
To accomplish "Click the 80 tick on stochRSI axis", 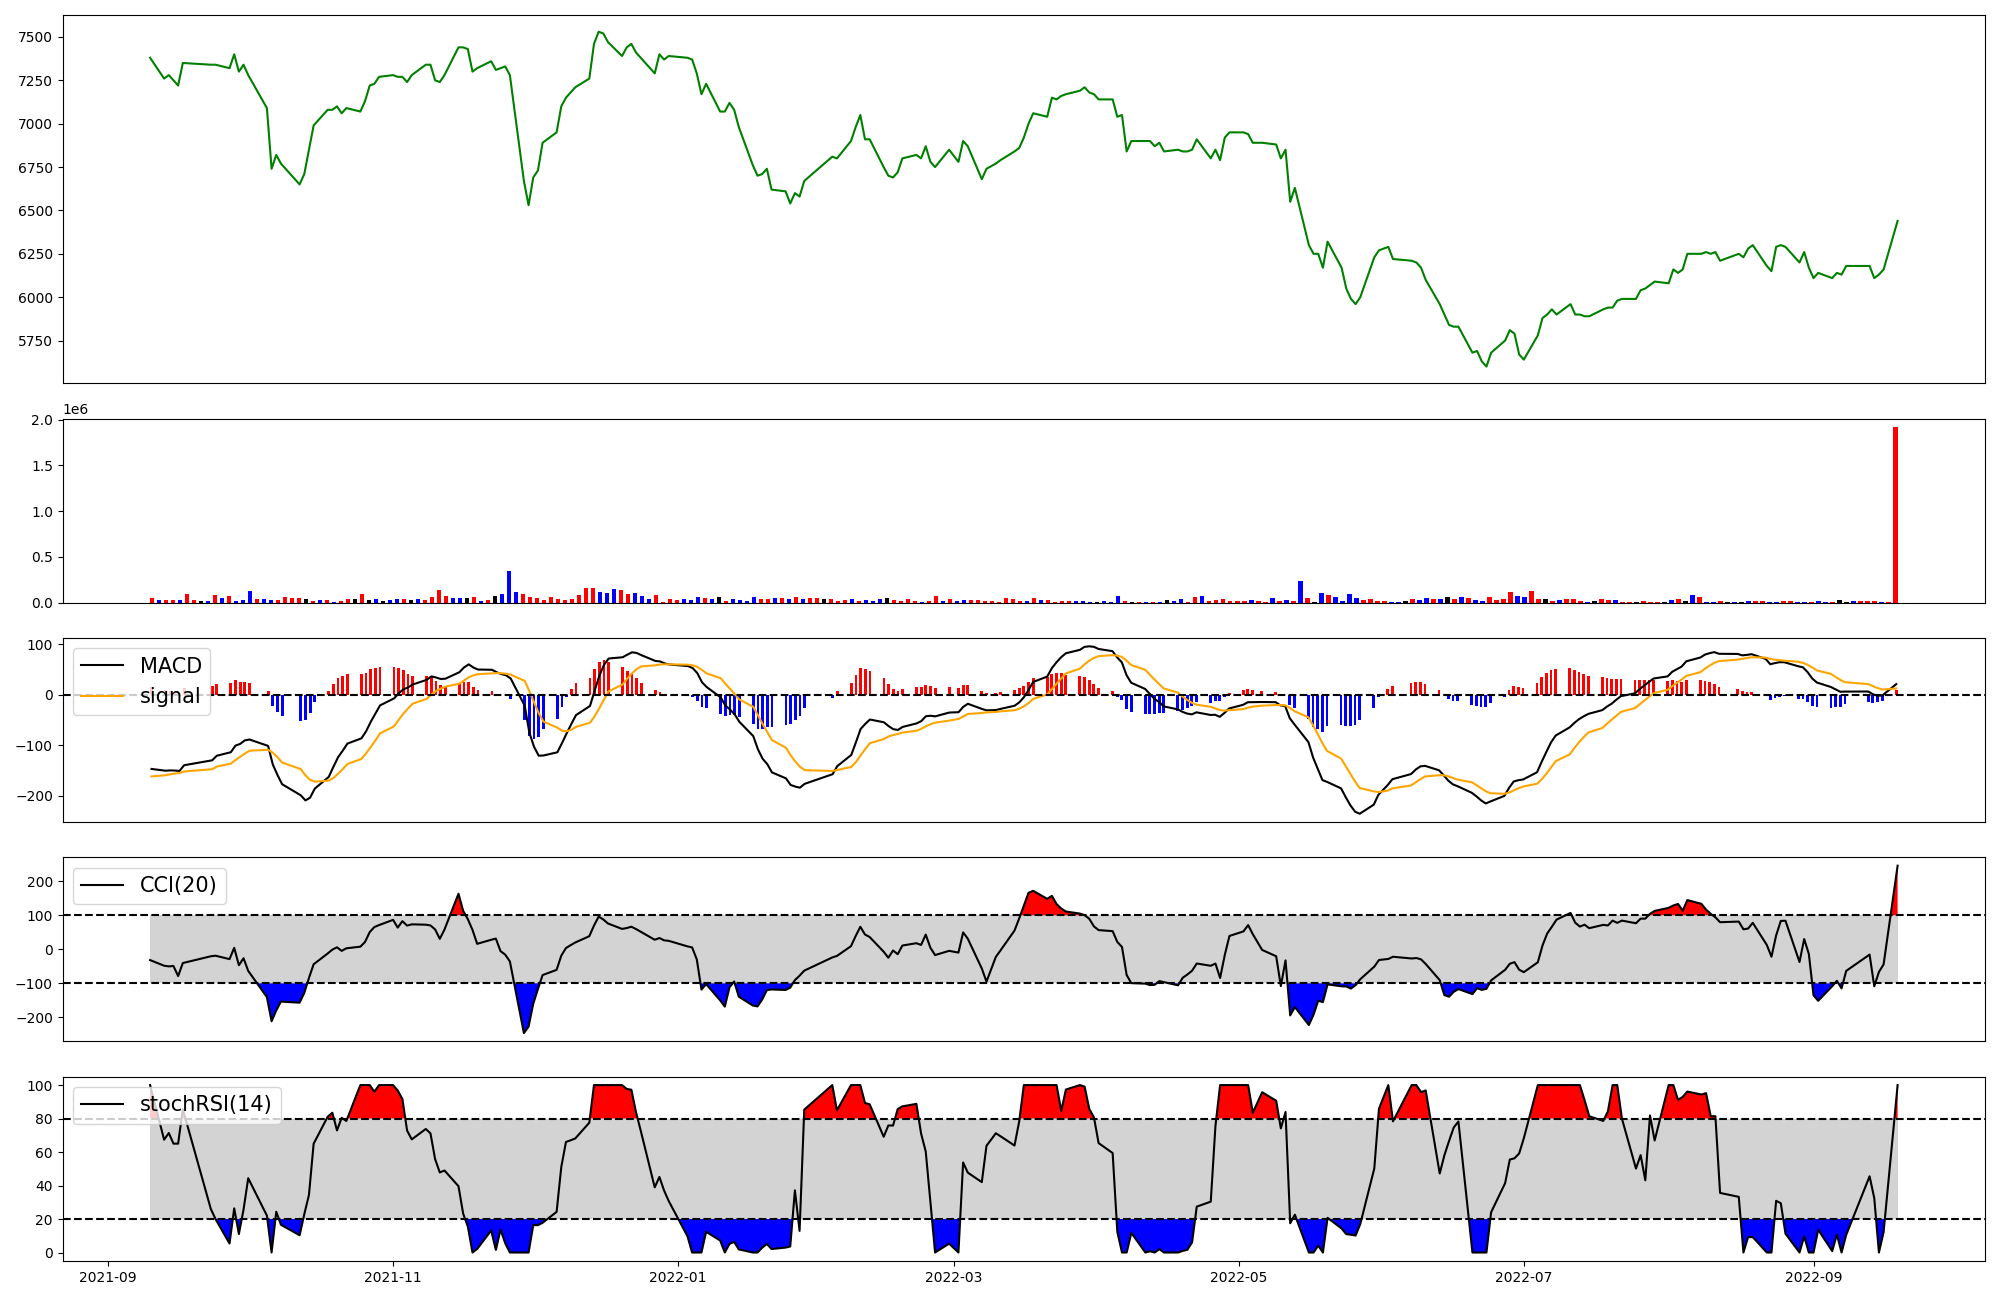I will [42, 1119].
